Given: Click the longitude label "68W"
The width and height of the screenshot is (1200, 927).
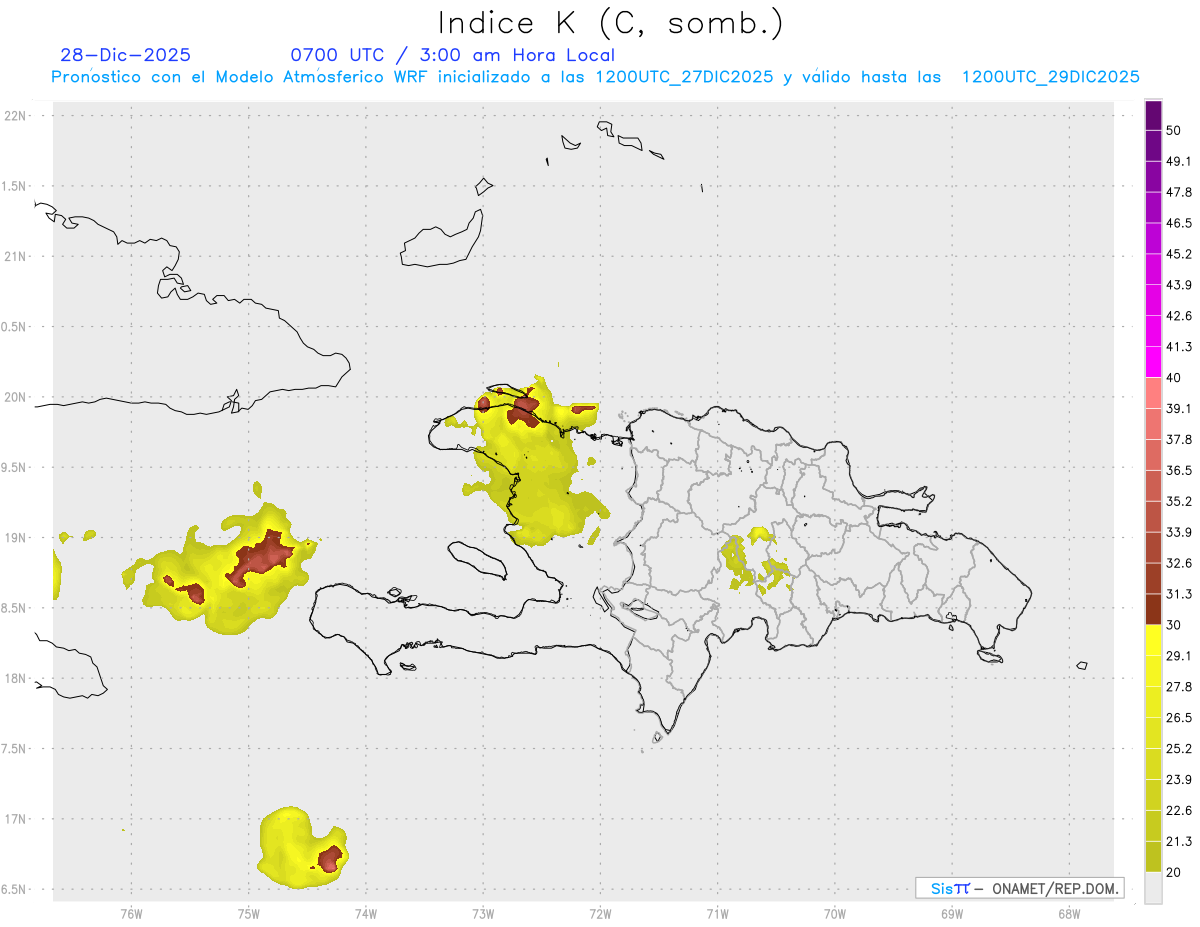Looking at the screenshot, I should pos(1069,913).
